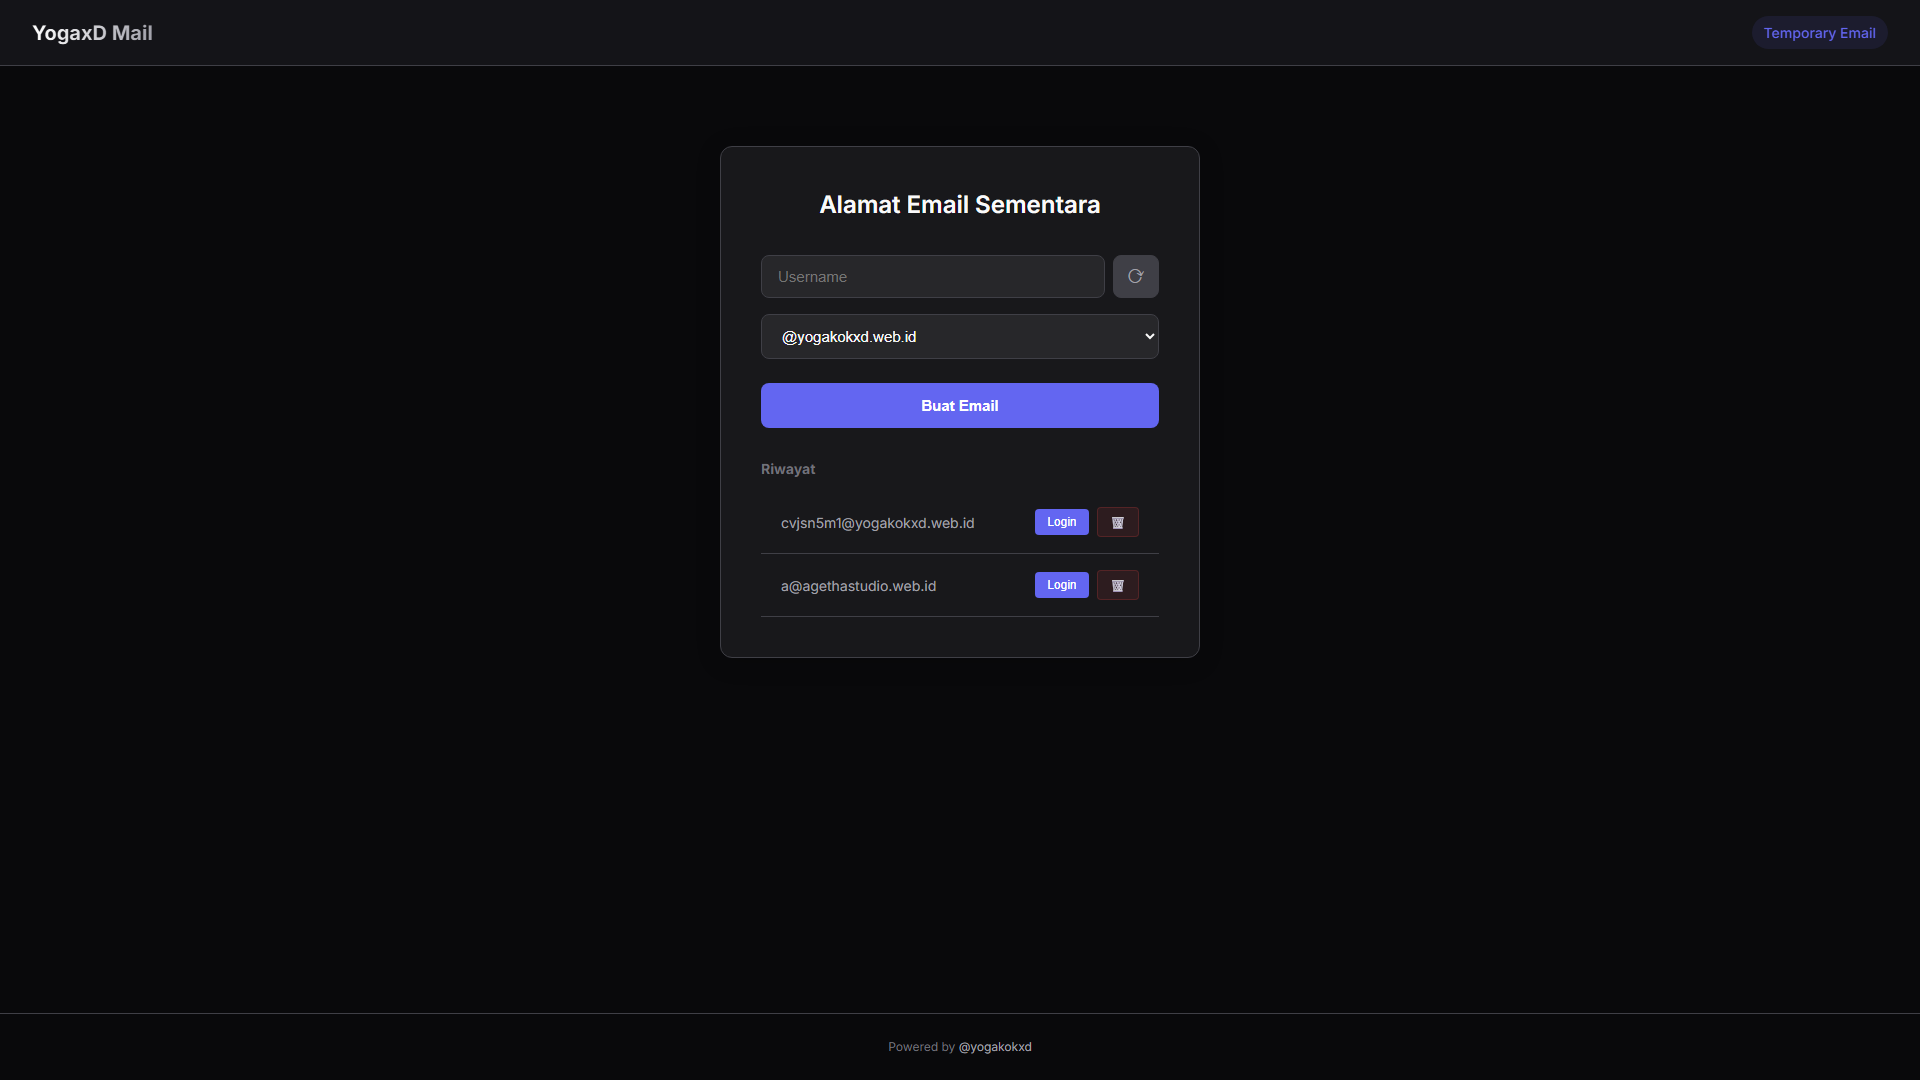
Task: Click the Buat Email button
Action: click(959, 405)
